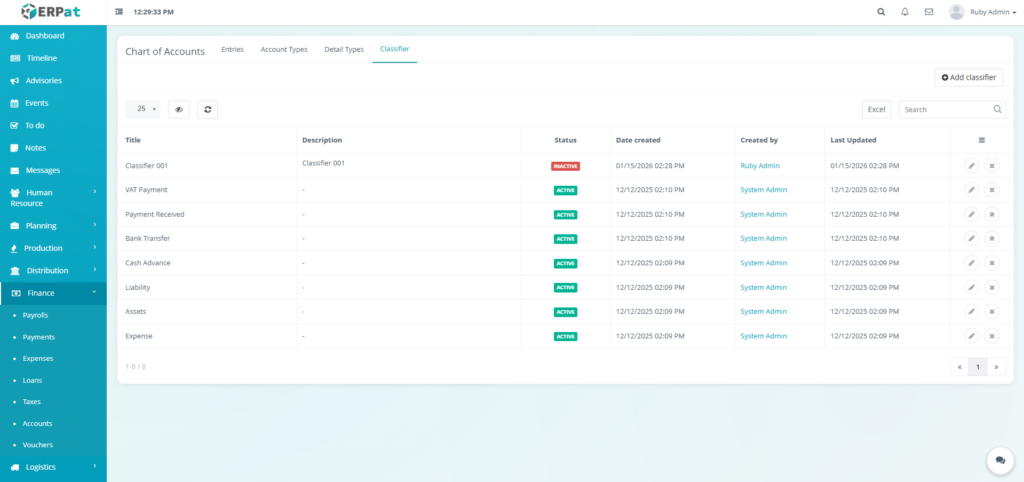Open the Ruby Admin user dropdown

coord(975,12)
